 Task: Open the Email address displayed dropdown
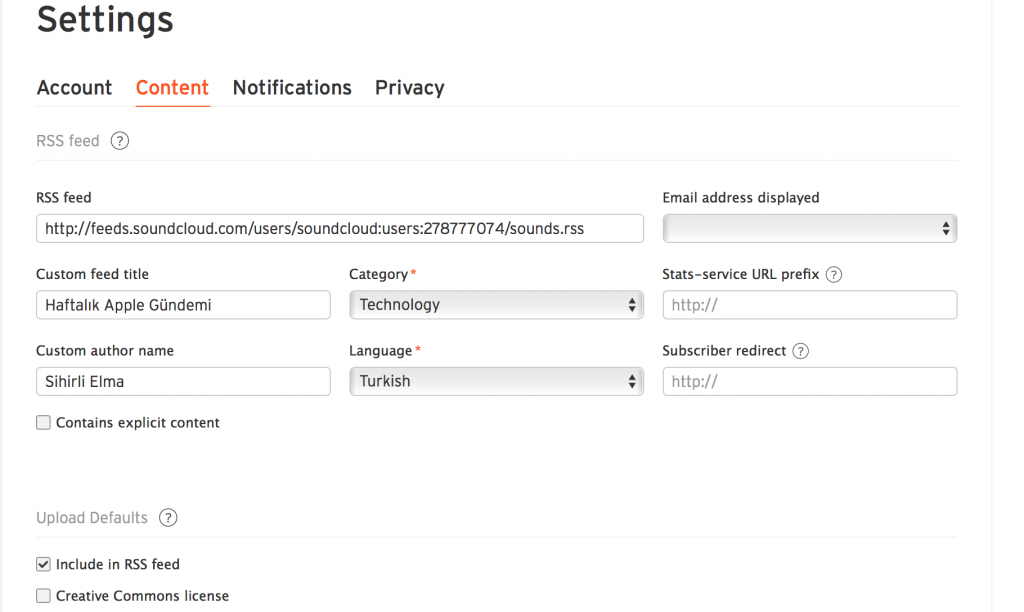point(809,229)
